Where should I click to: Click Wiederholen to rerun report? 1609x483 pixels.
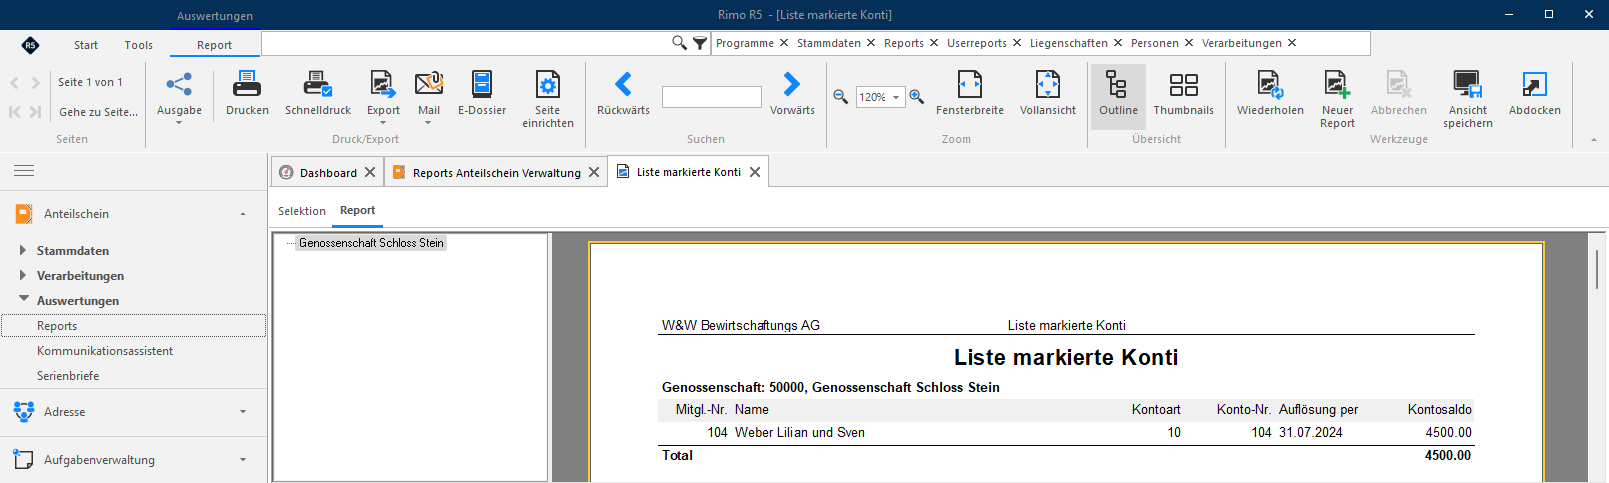pos(1270,94)
